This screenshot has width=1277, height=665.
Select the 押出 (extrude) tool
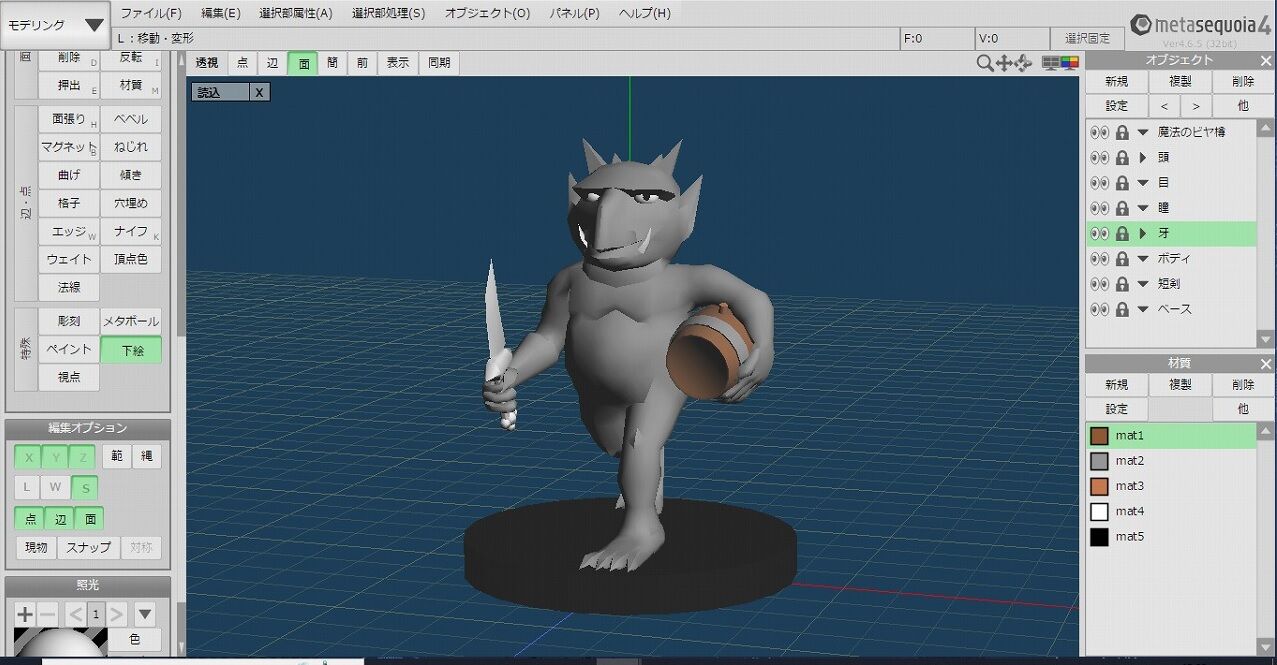coord(69,85)
